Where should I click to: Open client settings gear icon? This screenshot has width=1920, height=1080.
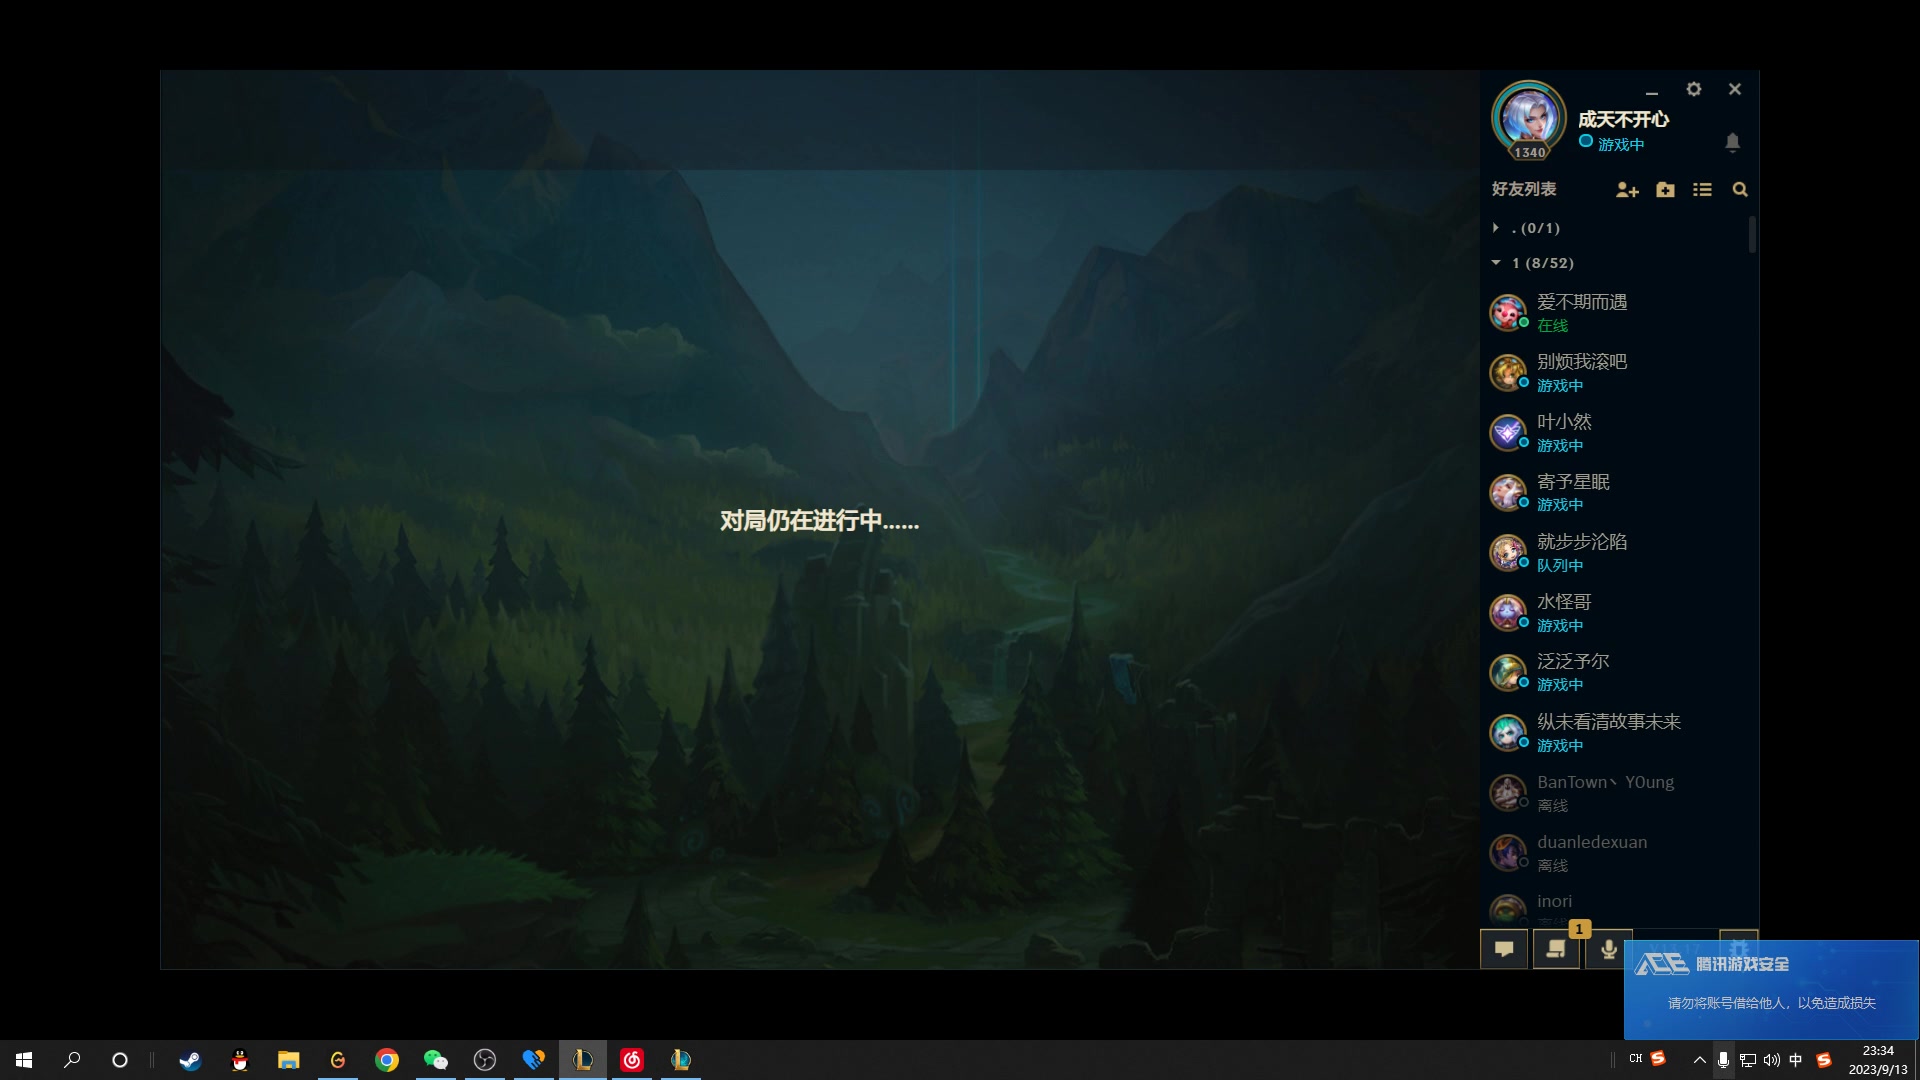pos(1693,89)
